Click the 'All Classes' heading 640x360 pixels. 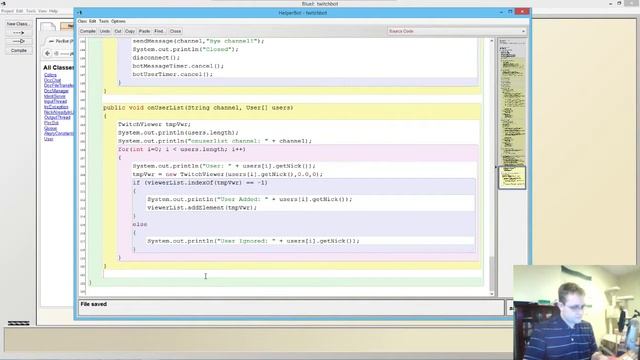(x=59, y=67)
